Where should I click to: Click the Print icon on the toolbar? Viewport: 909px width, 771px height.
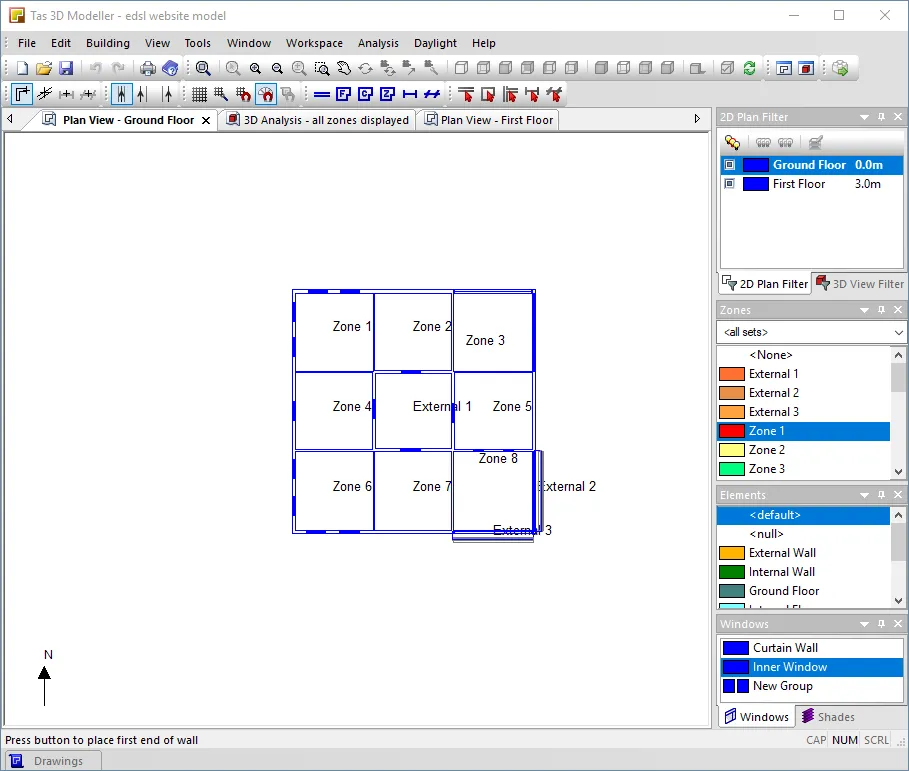[x=148, y=67]
